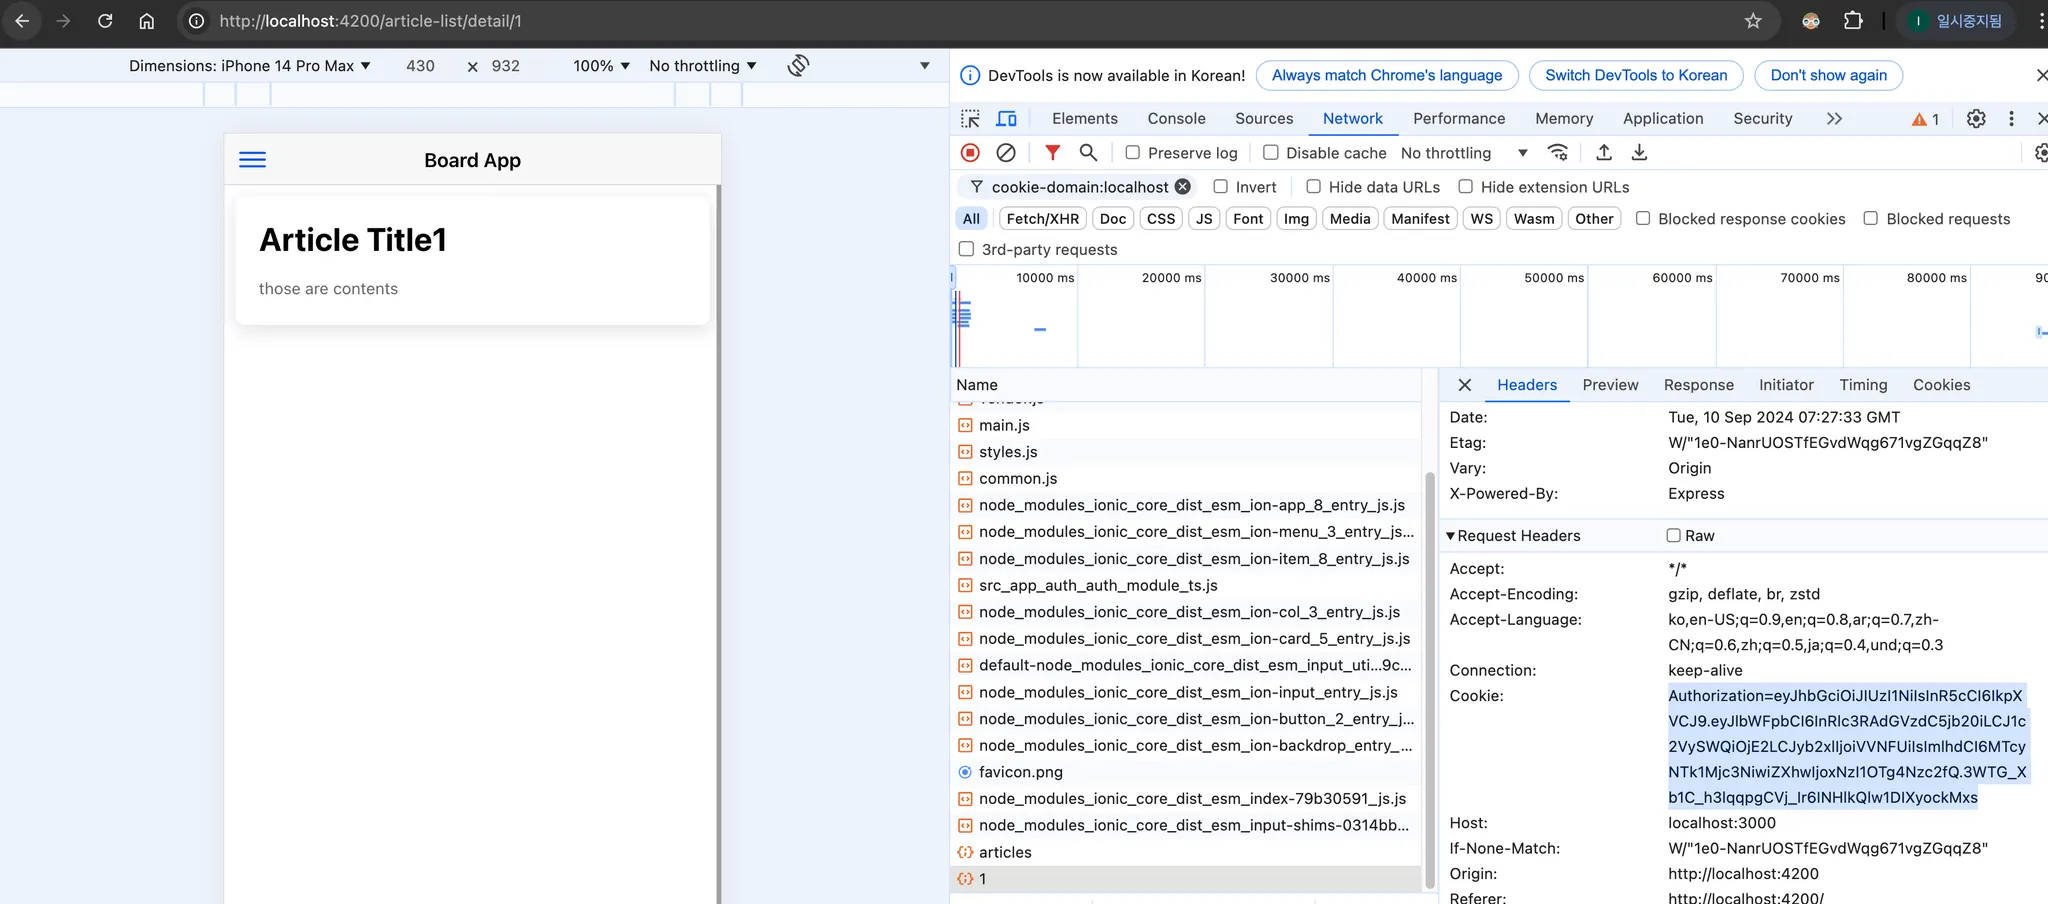Enable the Raw request headers checkbox
2048x904 pixels.
tap(1673, 536)
